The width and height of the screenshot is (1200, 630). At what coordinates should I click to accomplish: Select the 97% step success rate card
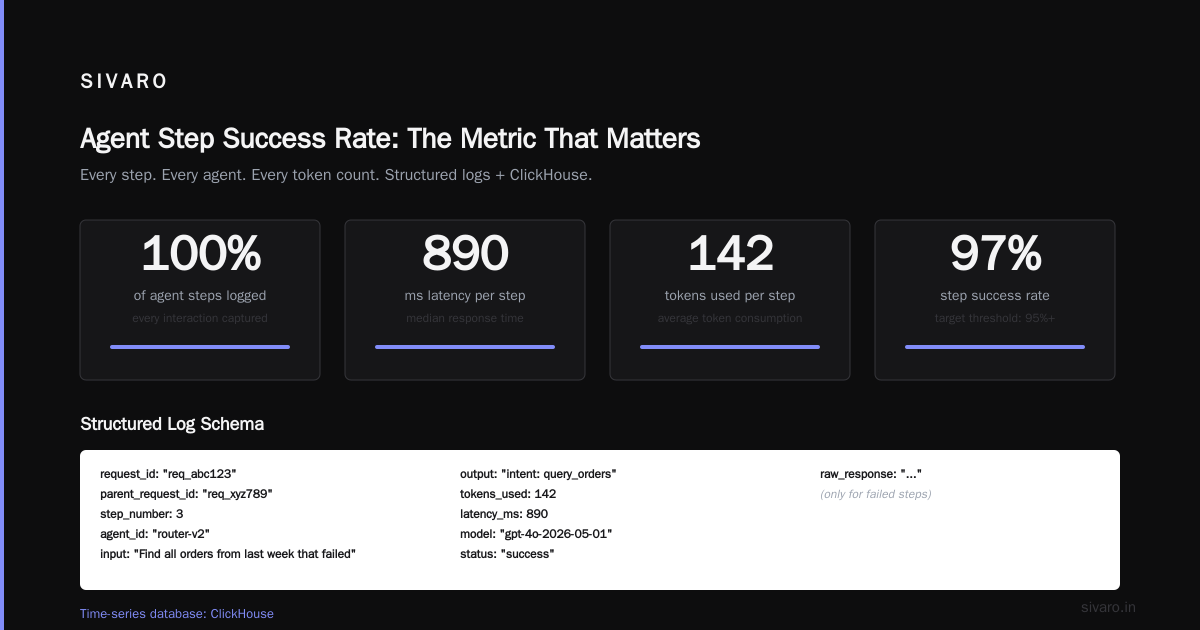(x=995, y=300)
